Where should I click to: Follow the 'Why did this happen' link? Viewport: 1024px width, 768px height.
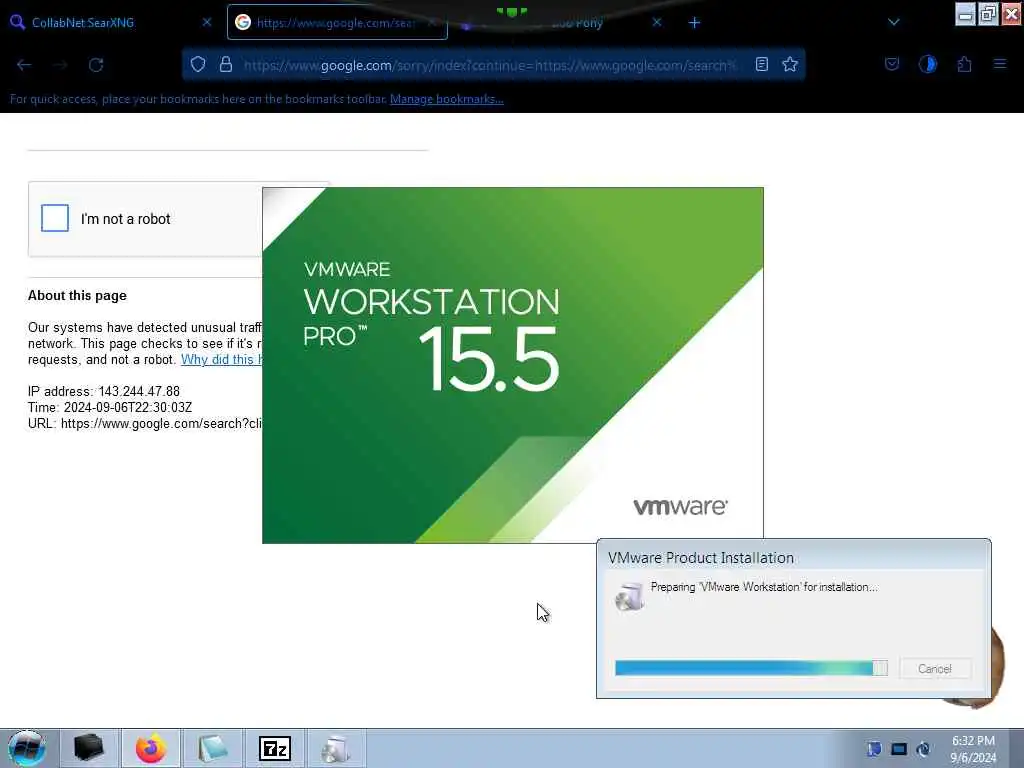point(221,359)
